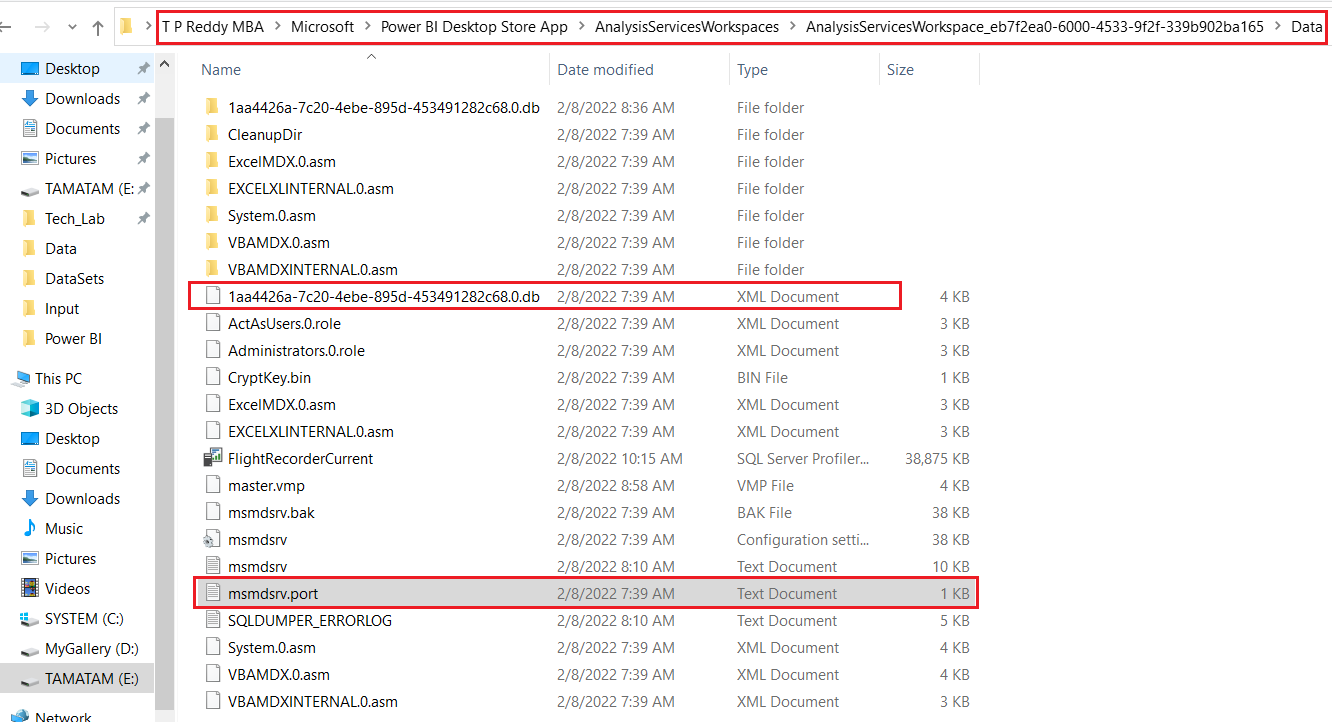Select msmdsrv.port file name

point(273,593)
